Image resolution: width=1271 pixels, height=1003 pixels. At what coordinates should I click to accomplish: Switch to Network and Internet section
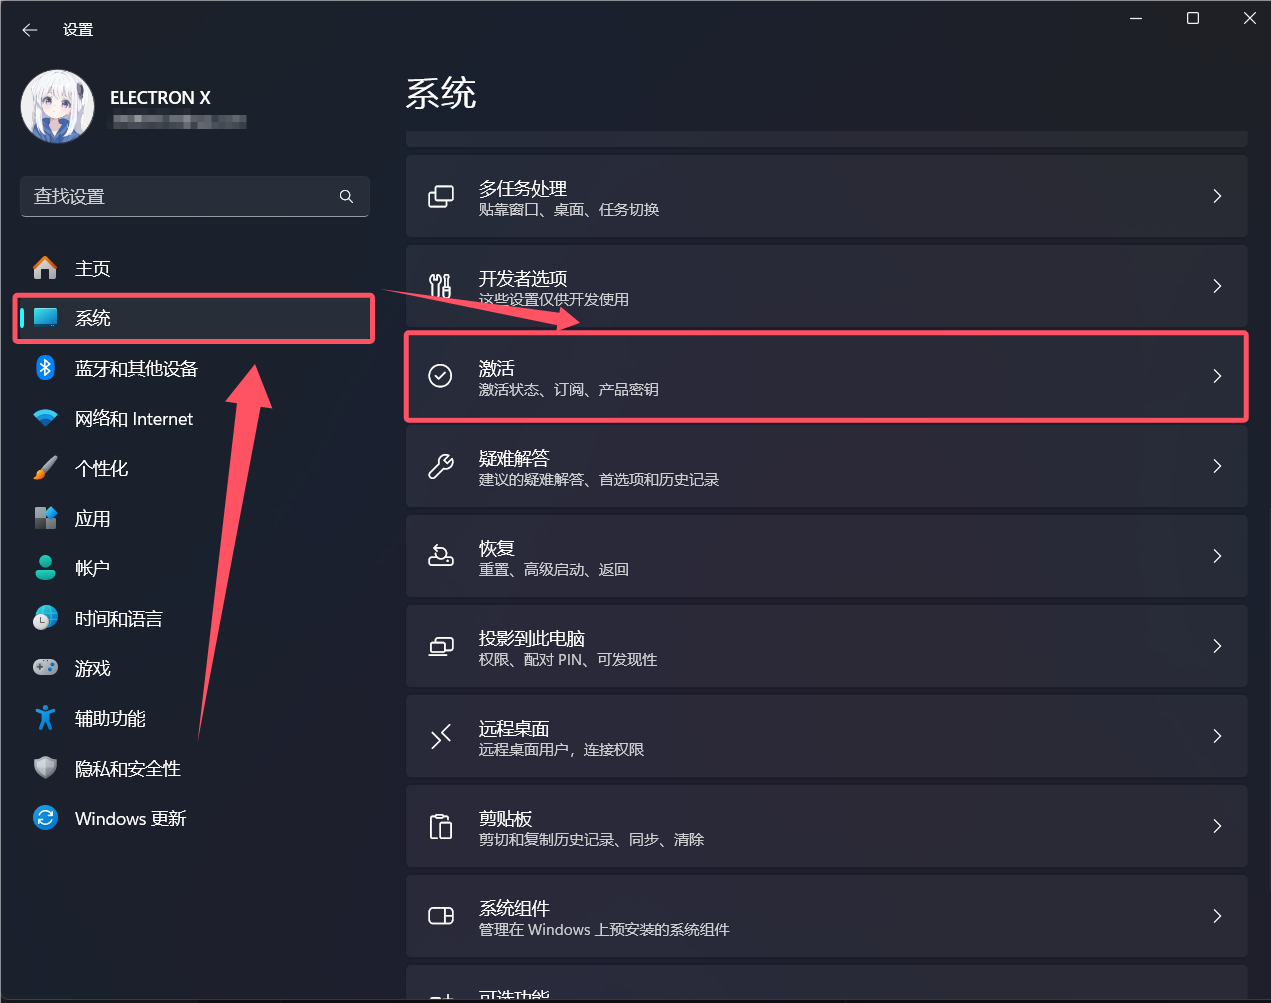point(133,418)
